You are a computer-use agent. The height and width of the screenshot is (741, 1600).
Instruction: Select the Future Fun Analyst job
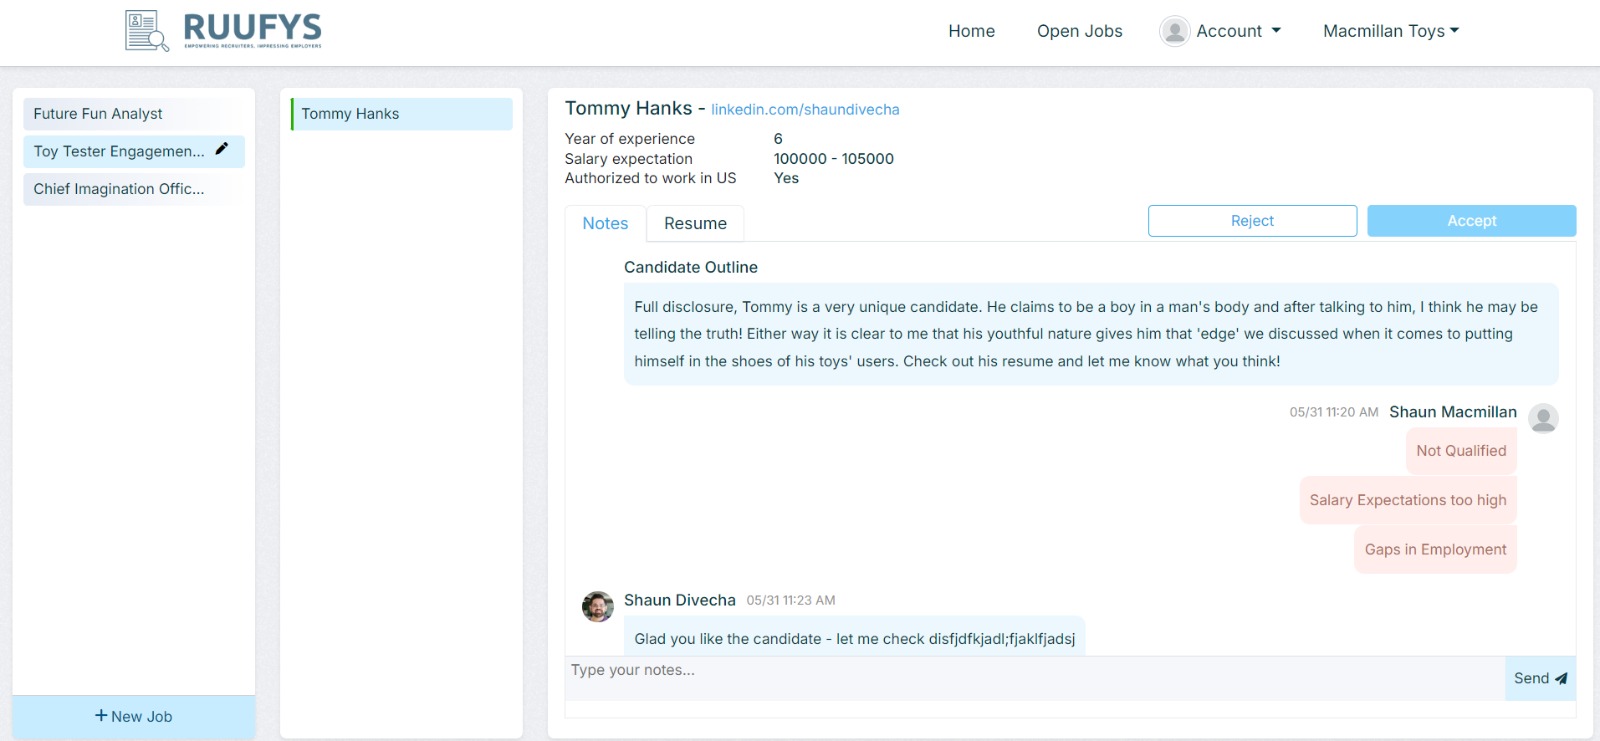point(134,114)
